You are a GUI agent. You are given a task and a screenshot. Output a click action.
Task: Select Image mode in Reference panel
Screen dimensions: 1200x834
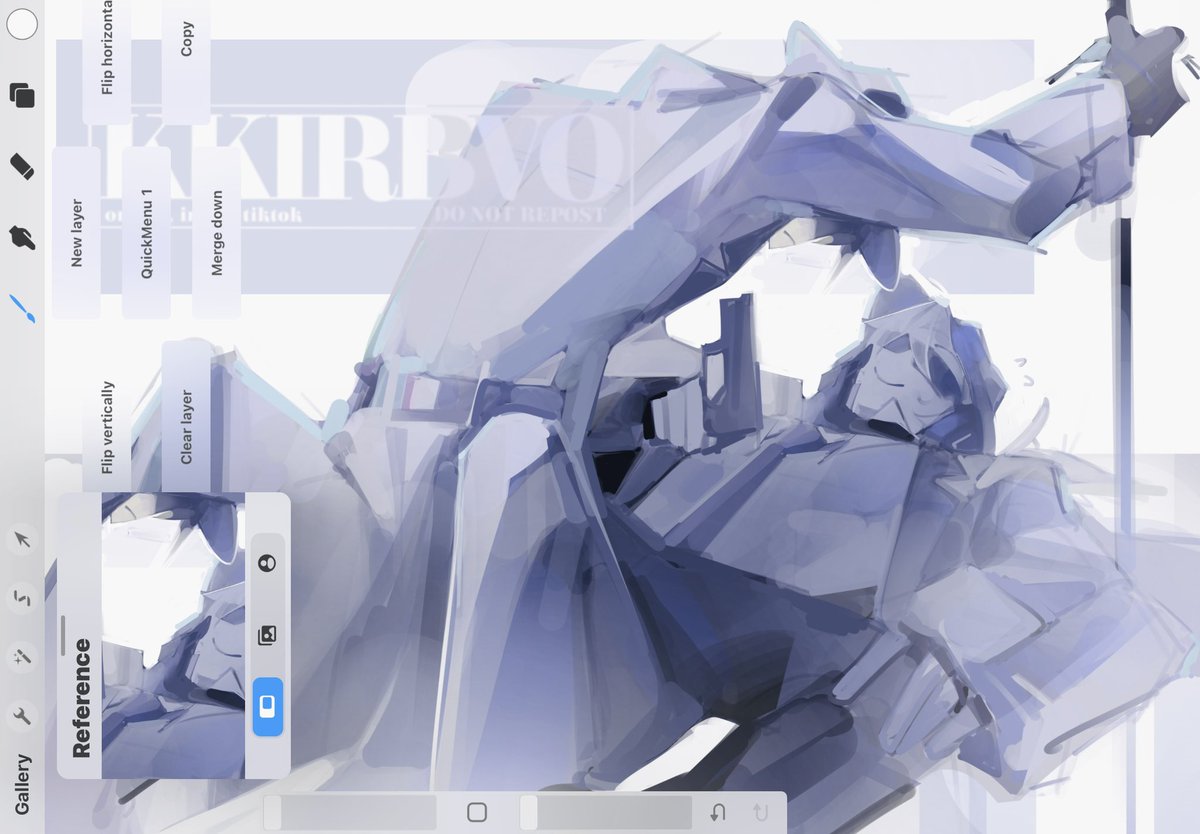click(267, 634)
